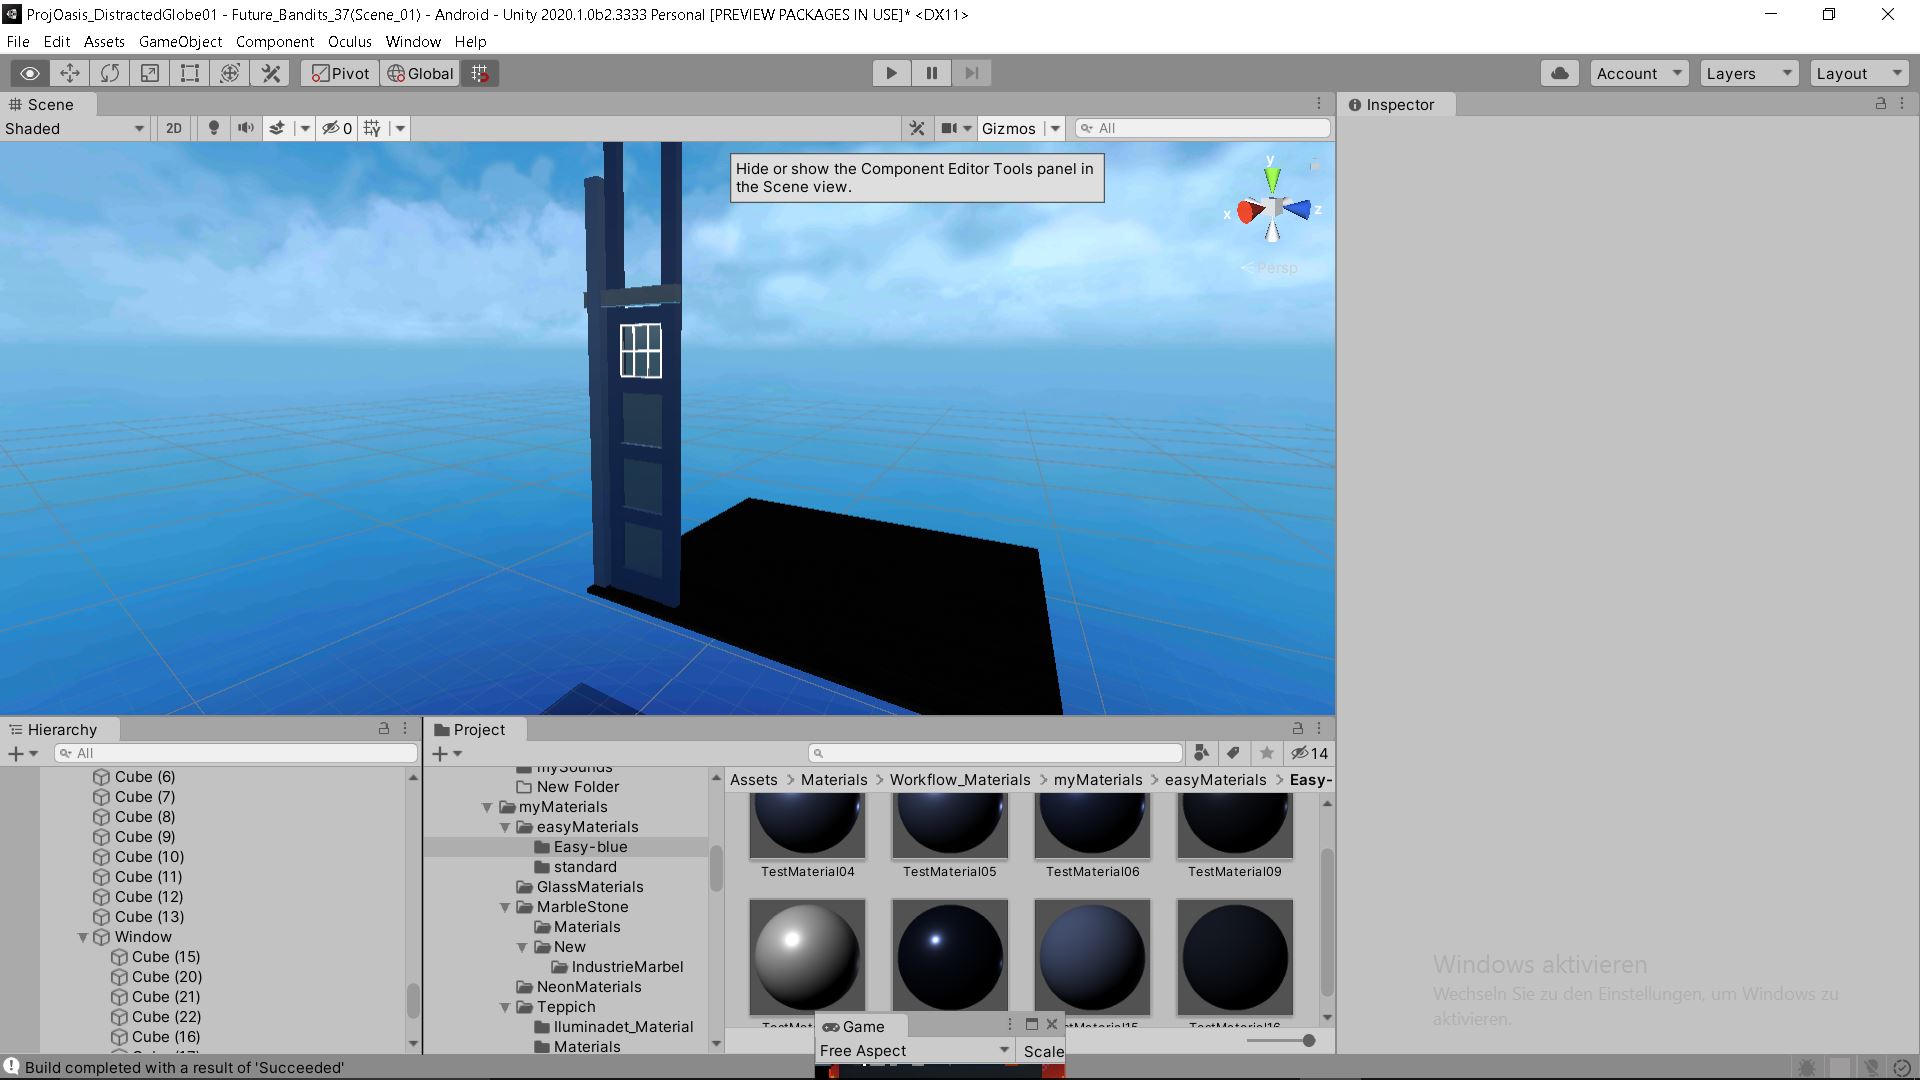
Task: Select the Rotate tool
Action: tap(110, 73)
